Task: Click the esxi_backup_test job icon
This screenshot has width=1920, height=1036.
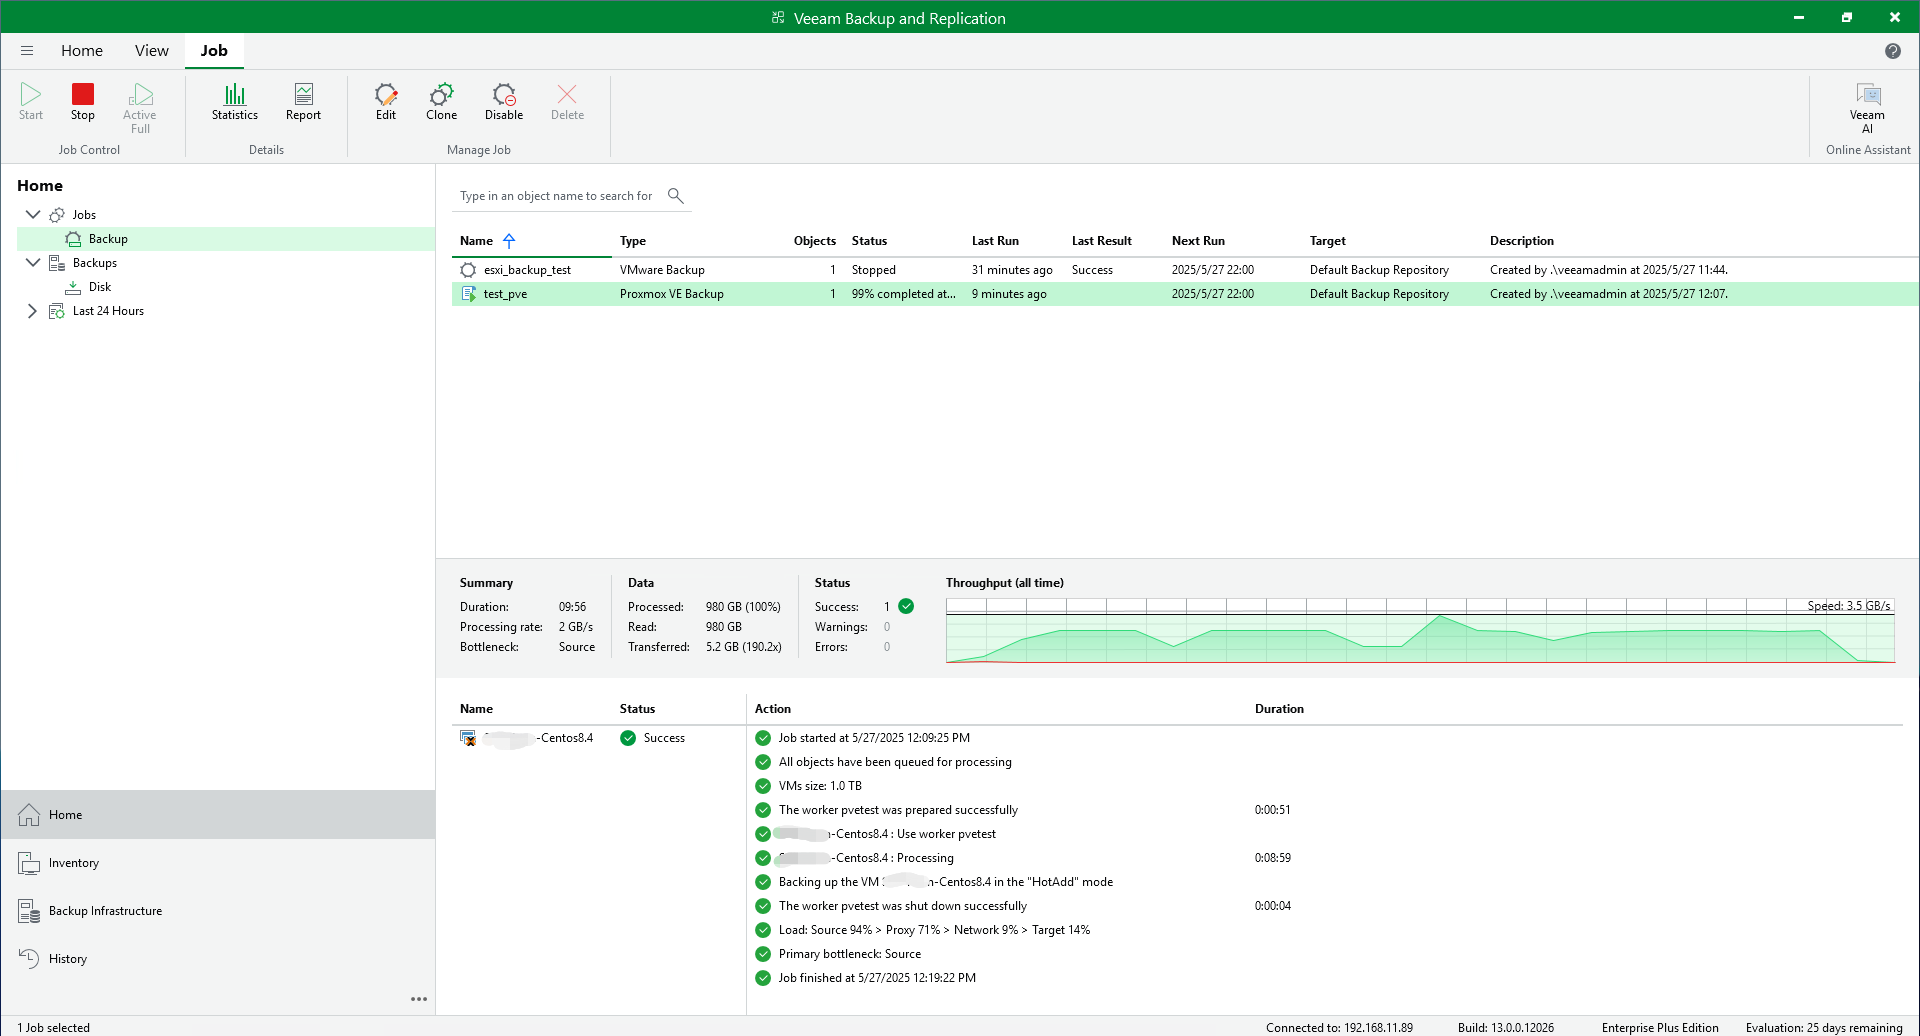Action: pos(468,270)
